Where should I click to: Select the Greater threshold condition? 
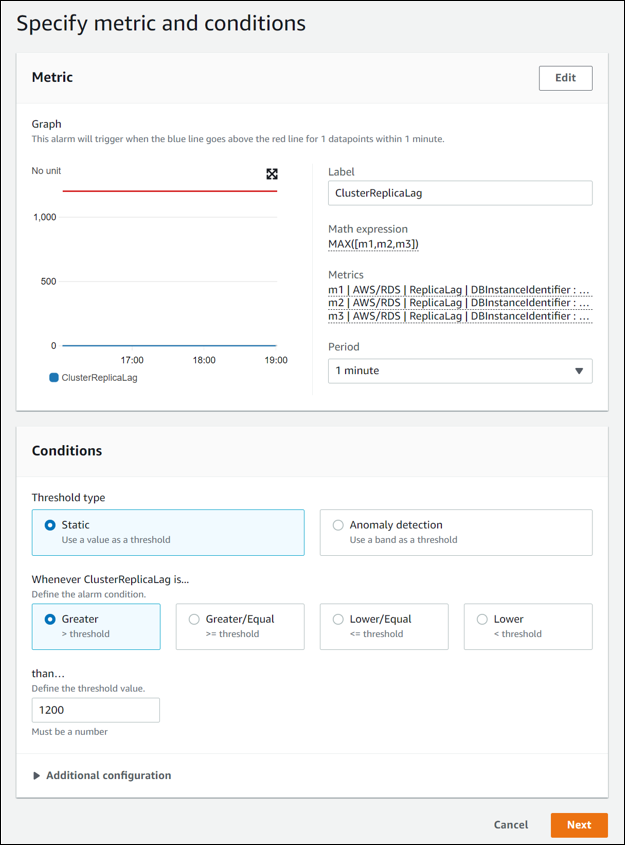pos(49,619)
